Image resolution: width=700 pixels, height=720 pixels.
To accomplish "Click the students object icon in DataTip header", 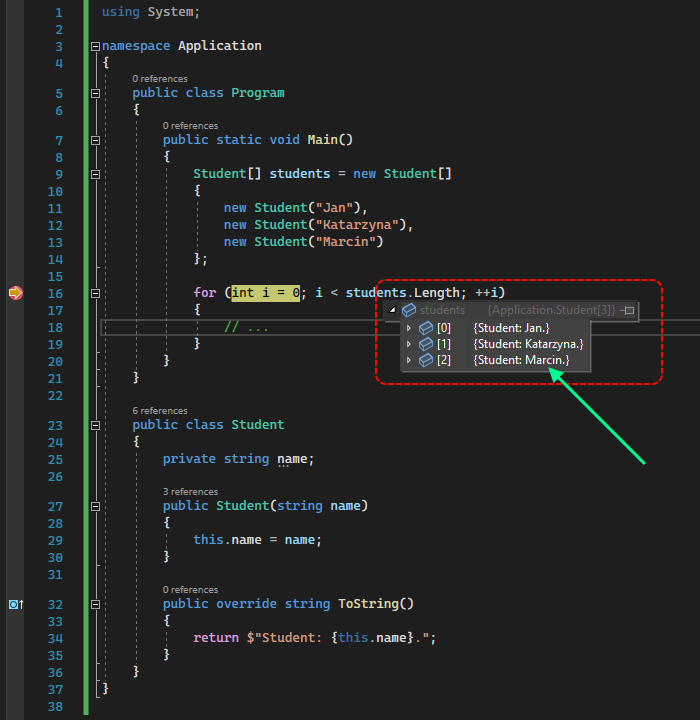I will [409, 311].
